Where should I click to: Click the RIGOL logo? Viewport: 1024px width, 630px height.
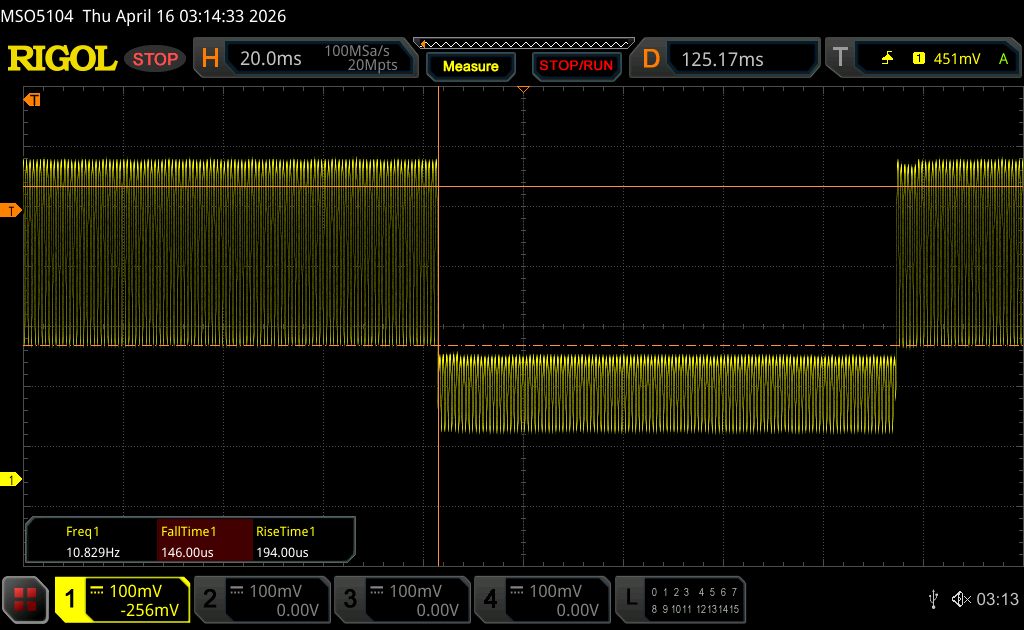(x=62, y=59)
